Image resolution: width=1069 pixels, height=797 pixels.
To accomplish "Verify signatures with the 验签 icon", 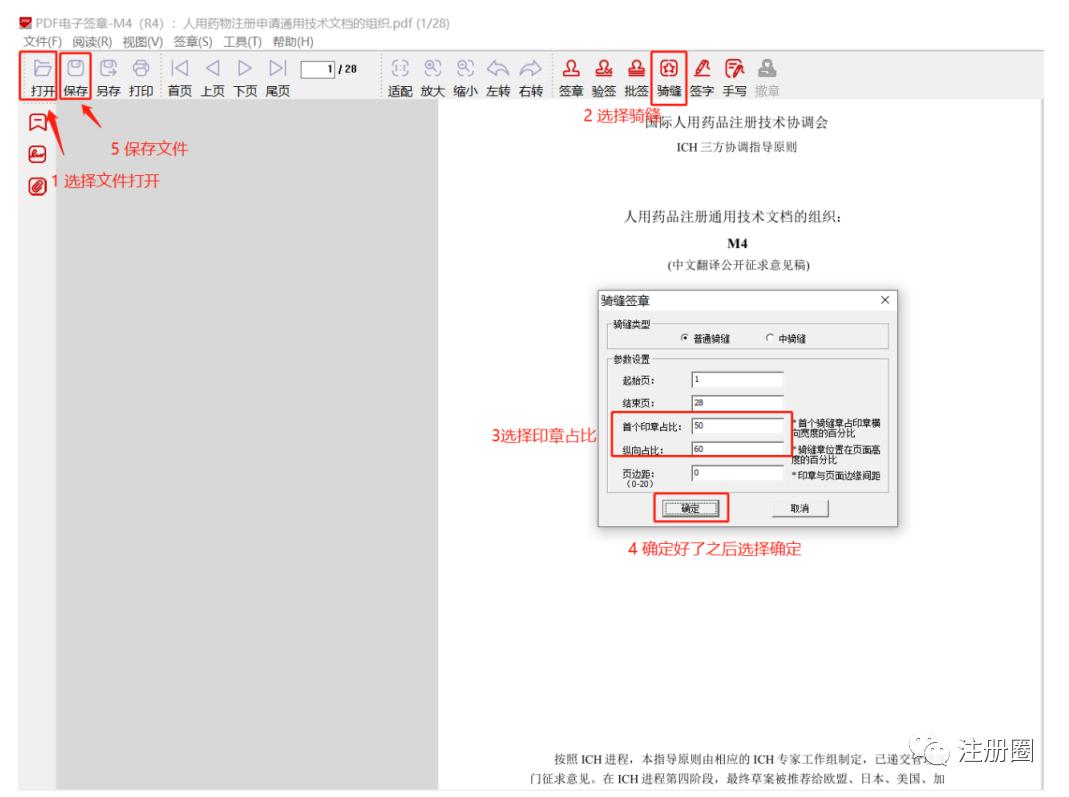I will pos(604,69).
